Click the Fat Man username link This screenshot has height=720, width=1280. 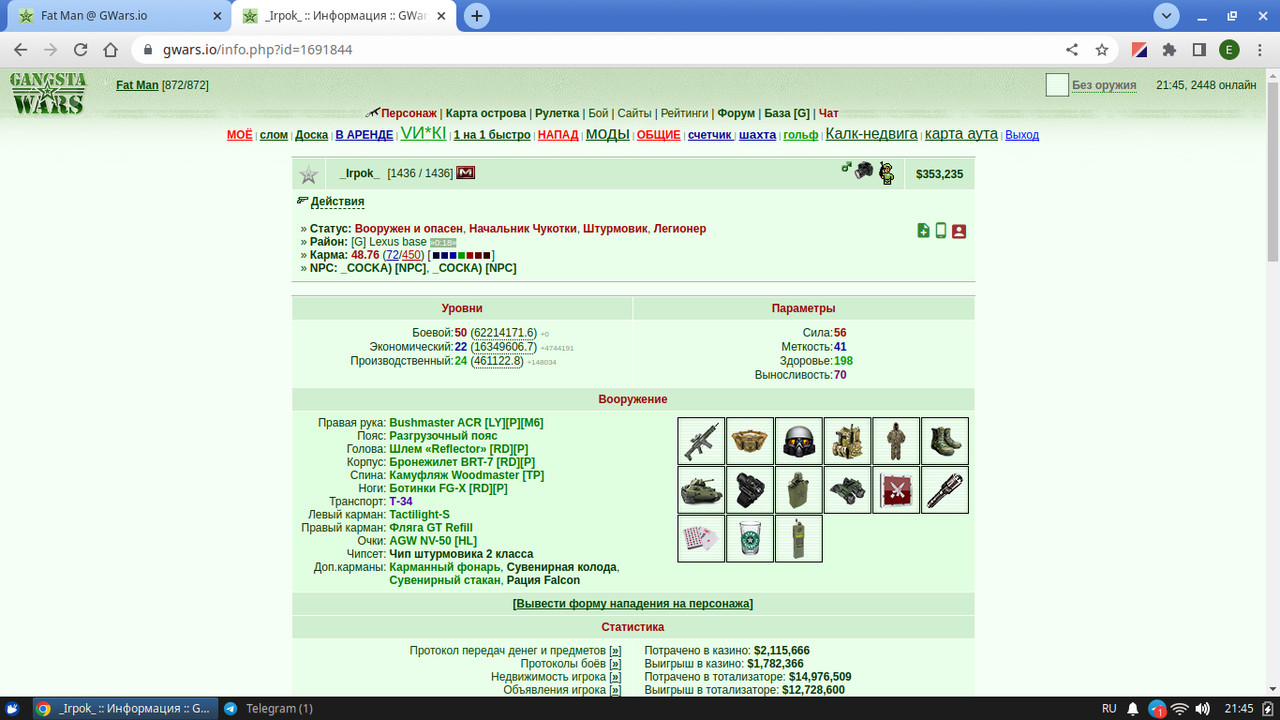pos(137,85)
